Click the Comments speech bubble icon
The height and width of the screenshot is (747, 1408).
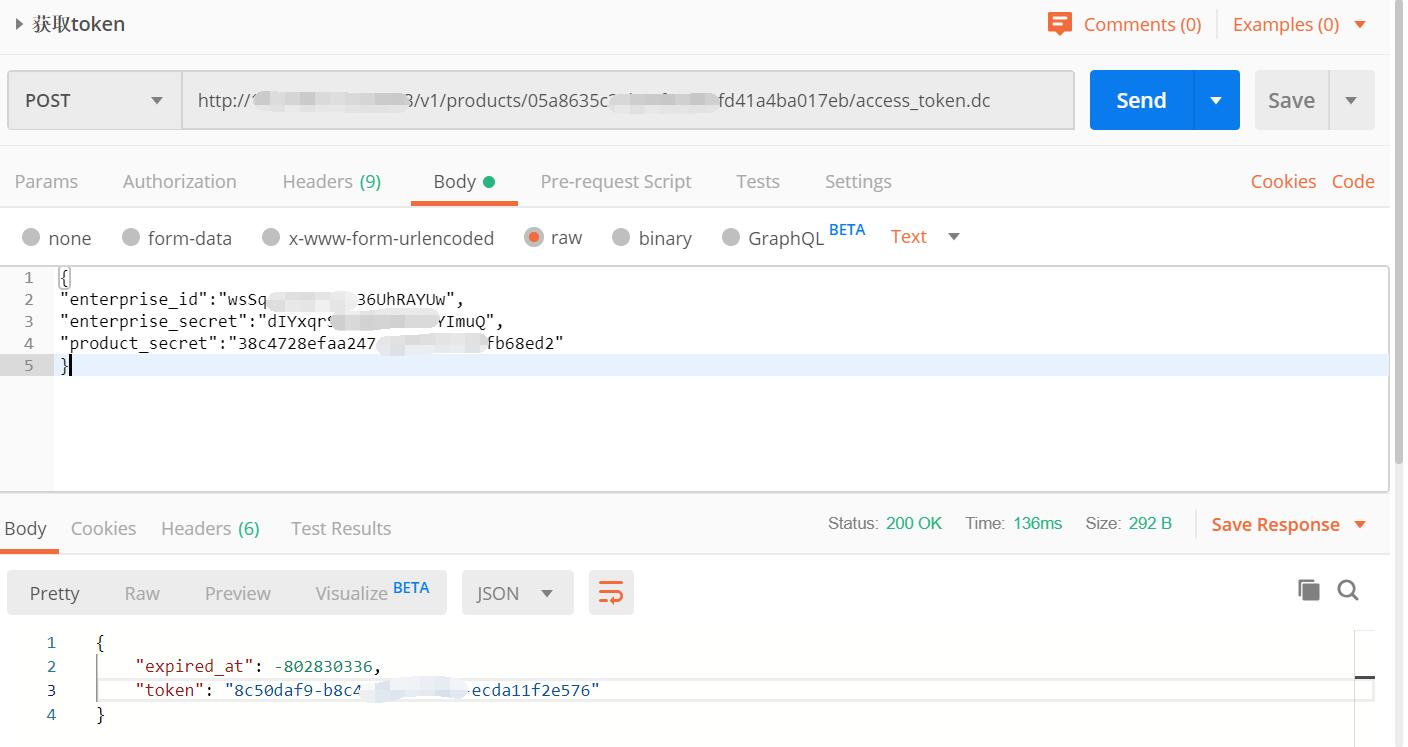click(x=1059, y=24)
